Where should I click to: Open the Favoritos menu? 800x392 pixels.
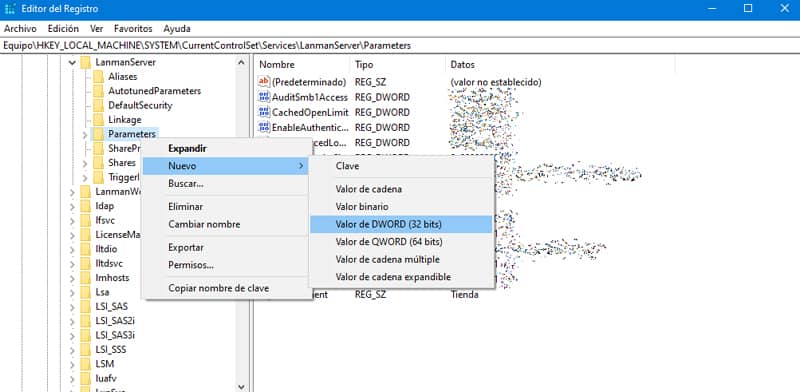133,29
